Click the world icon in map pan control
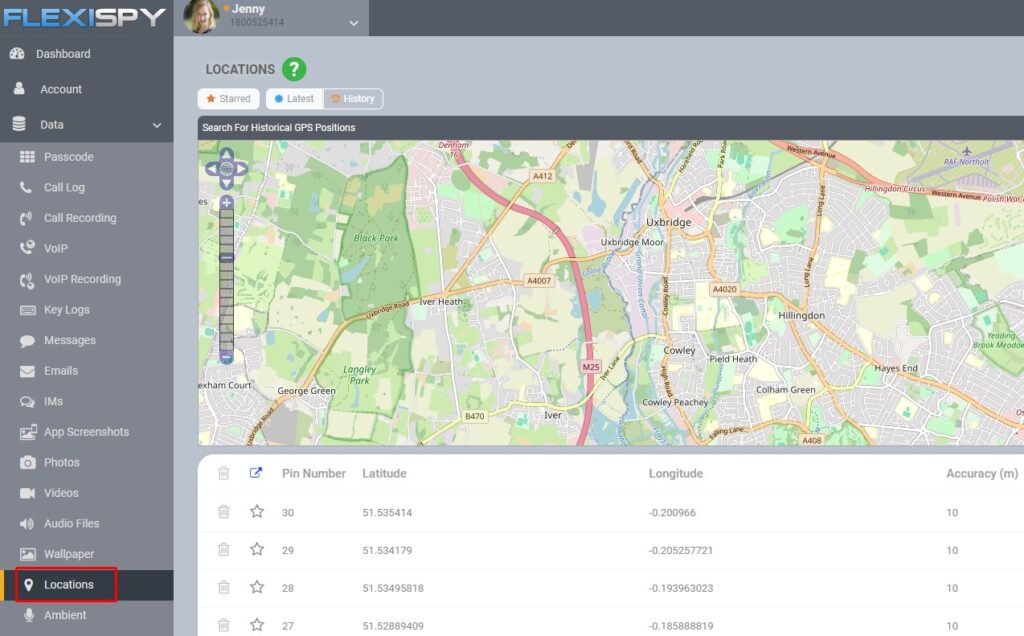The width and height of the screenshot is (1024, 636). click(226, 169)
